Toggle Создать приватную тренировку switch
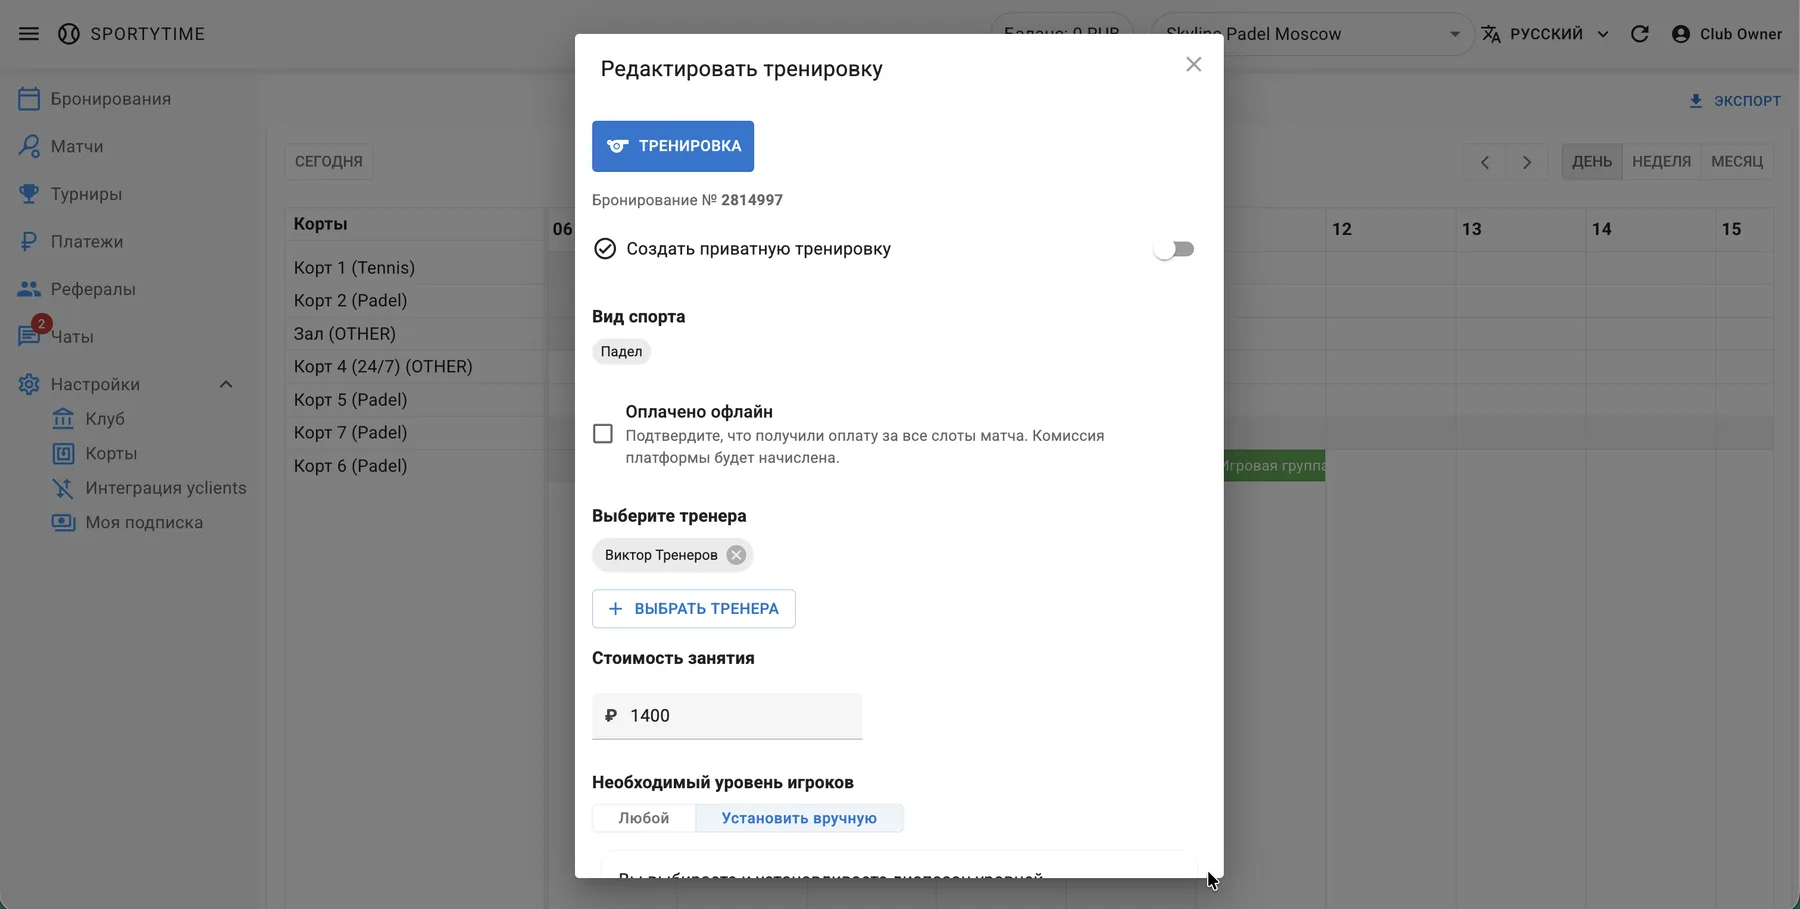 [1173, 249]
